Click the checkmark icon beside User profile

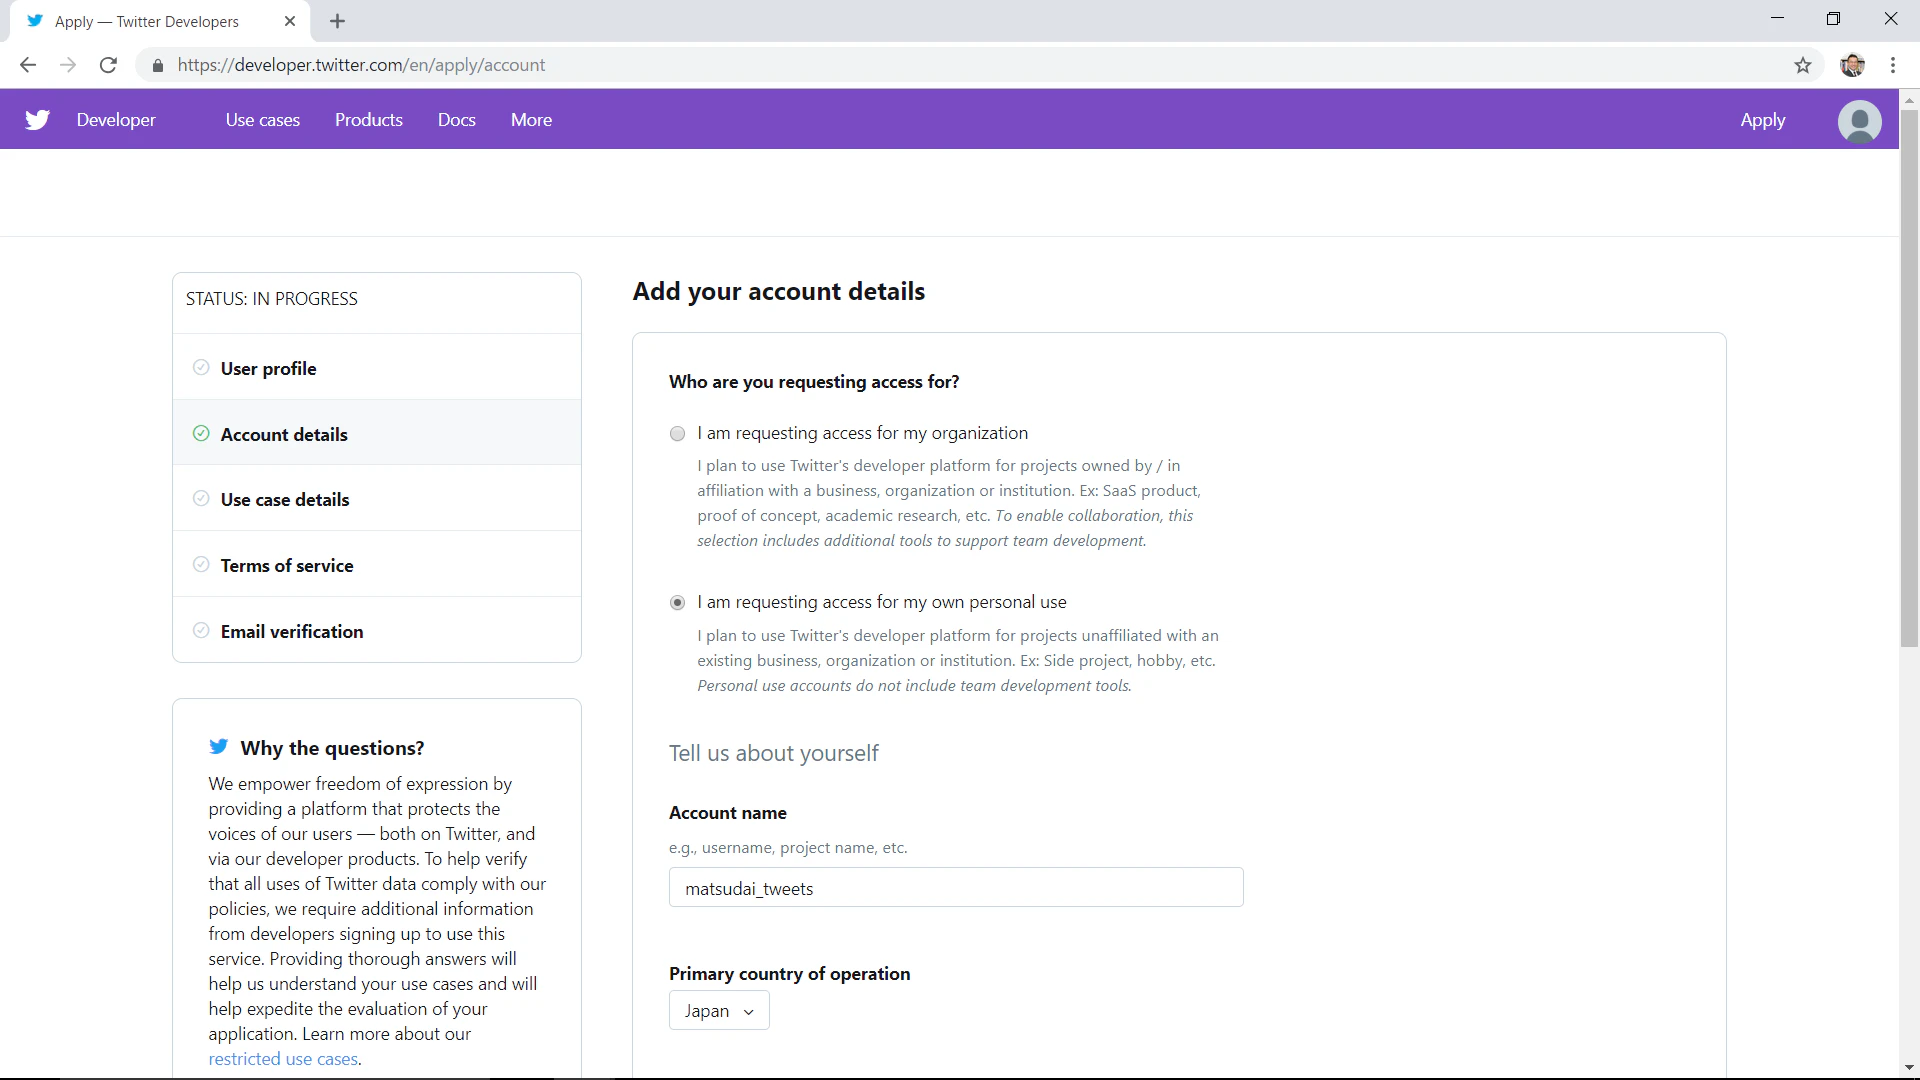[201, 367]
